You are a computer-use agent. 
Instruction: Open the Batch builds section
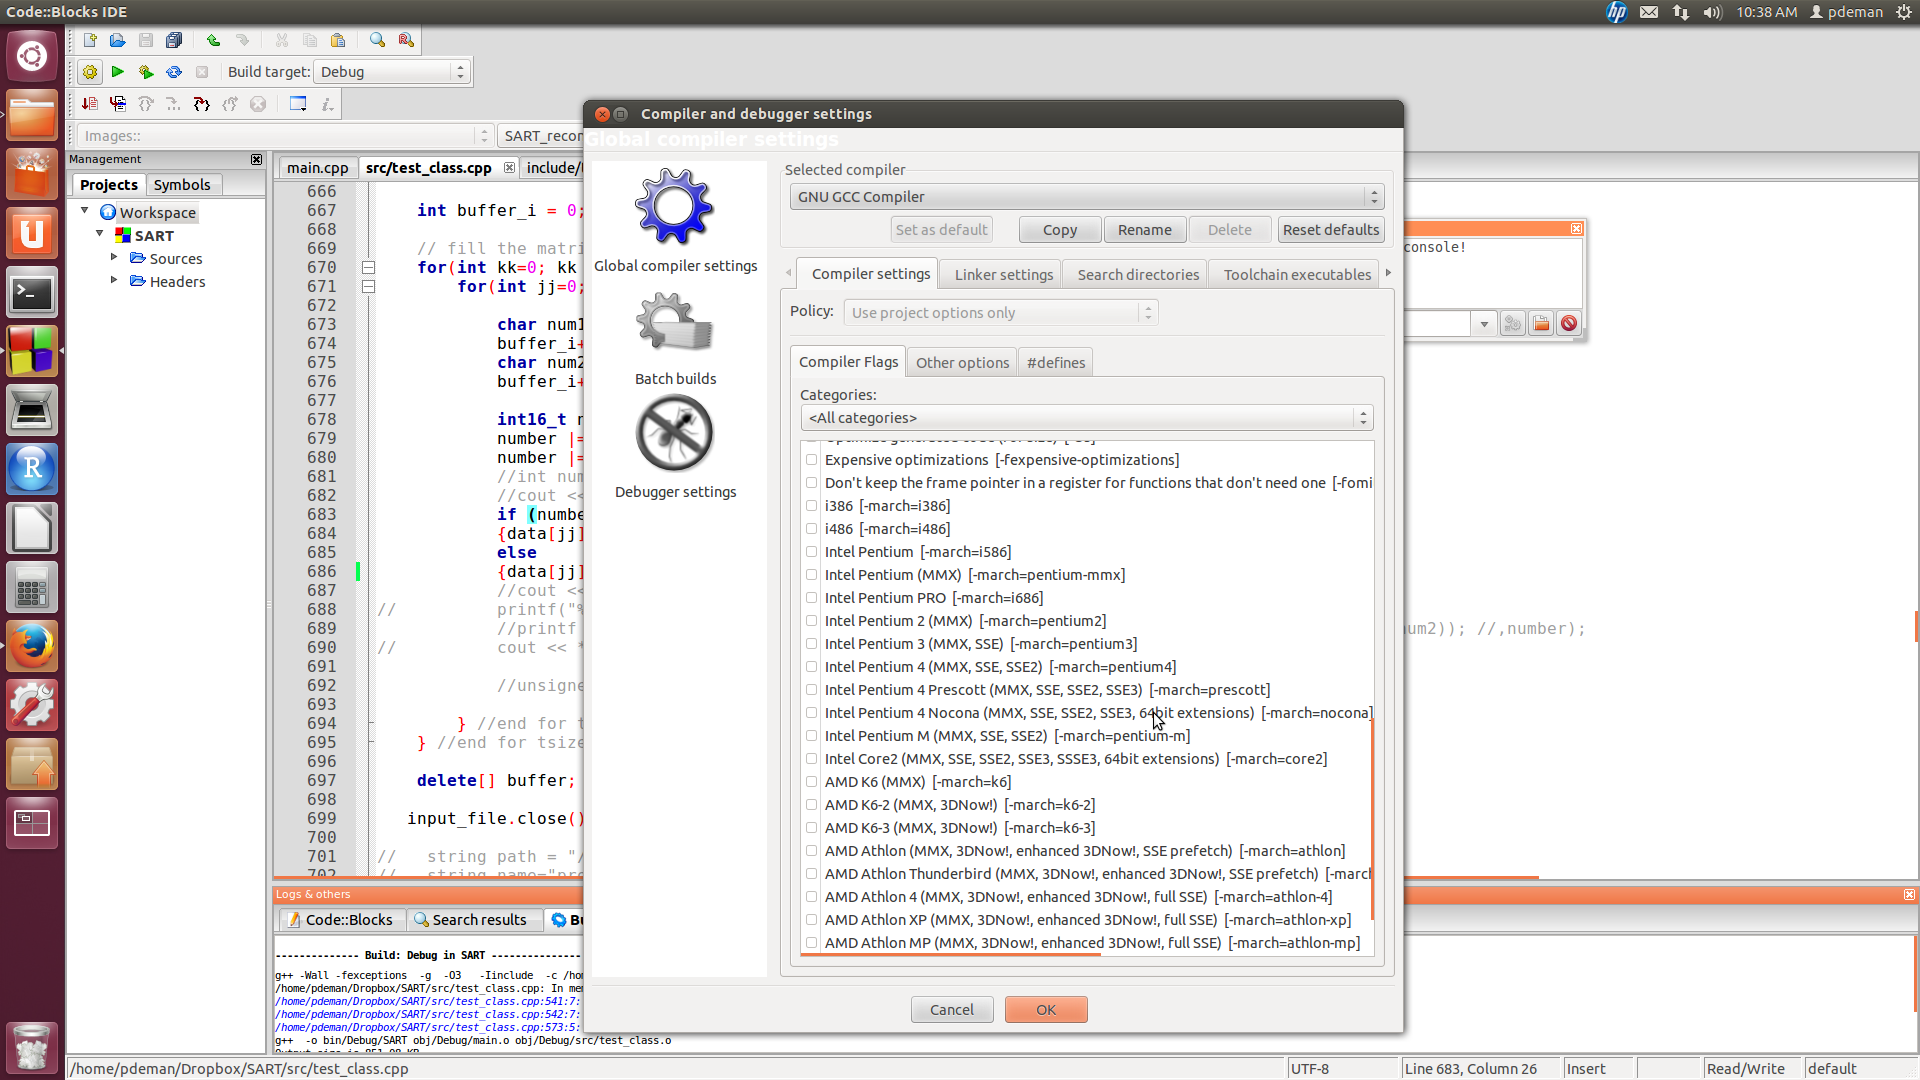pyautogui.click(x=675, y=338)
